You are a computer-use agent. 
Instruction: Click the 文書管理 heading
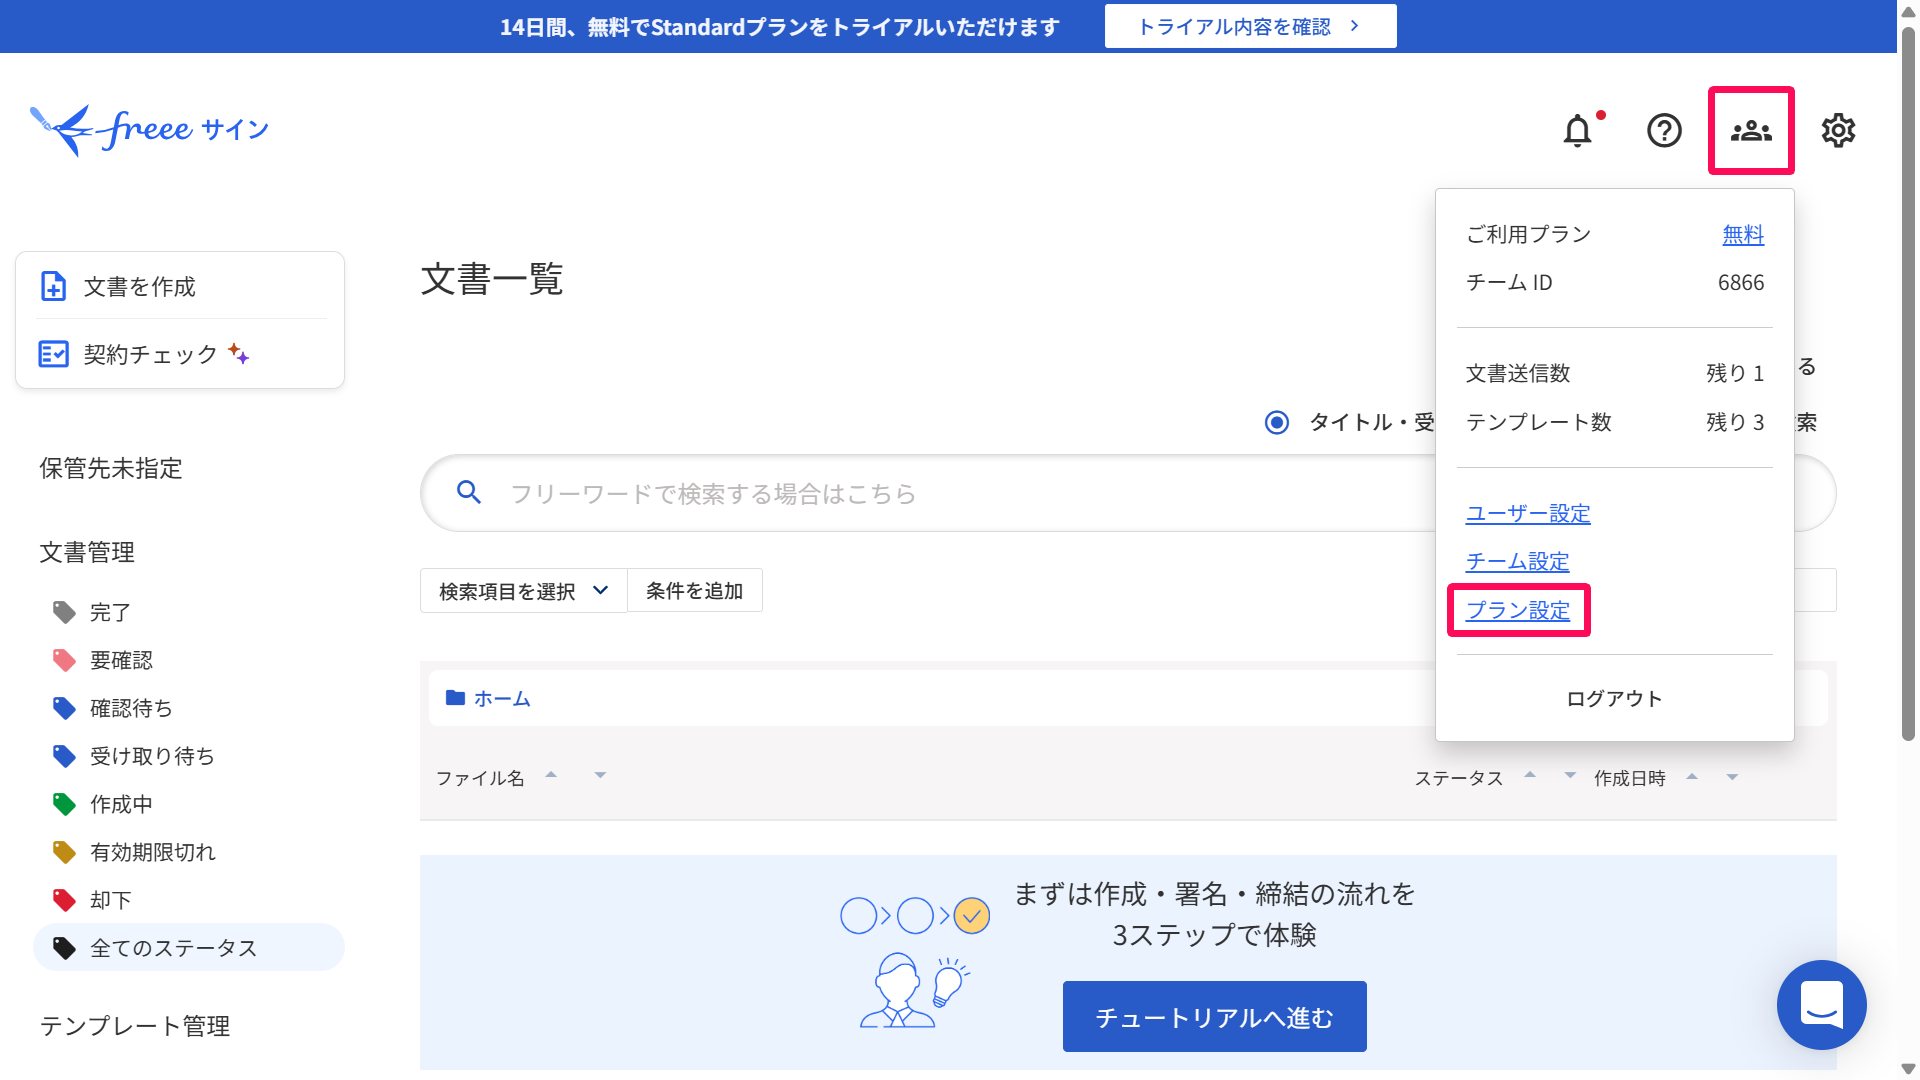(x=87, y=552)
